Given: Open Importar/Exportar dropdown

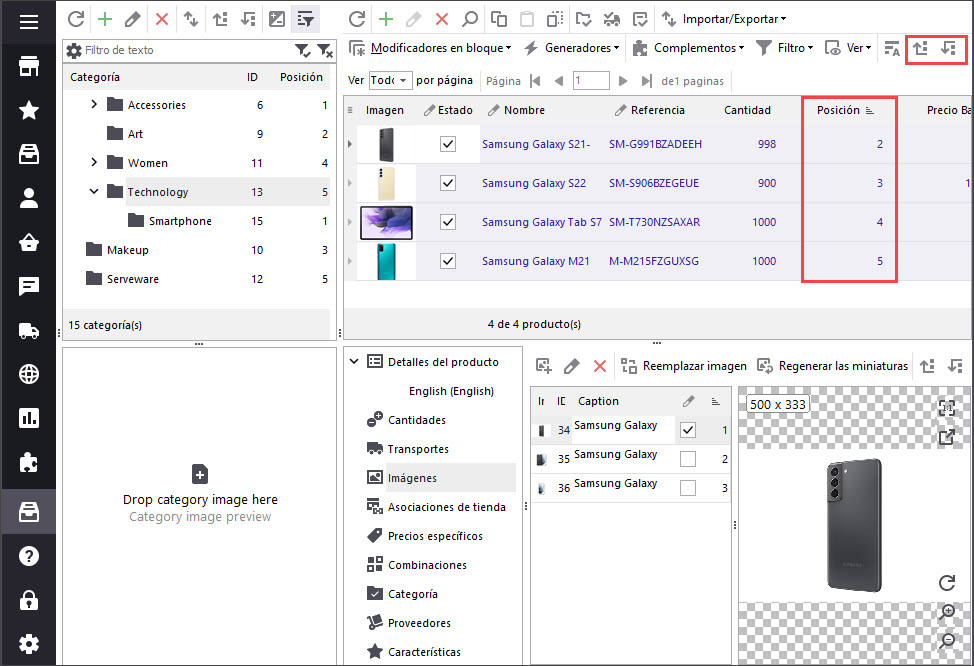Looking at the screenshot, I should [x=724, y=19].
